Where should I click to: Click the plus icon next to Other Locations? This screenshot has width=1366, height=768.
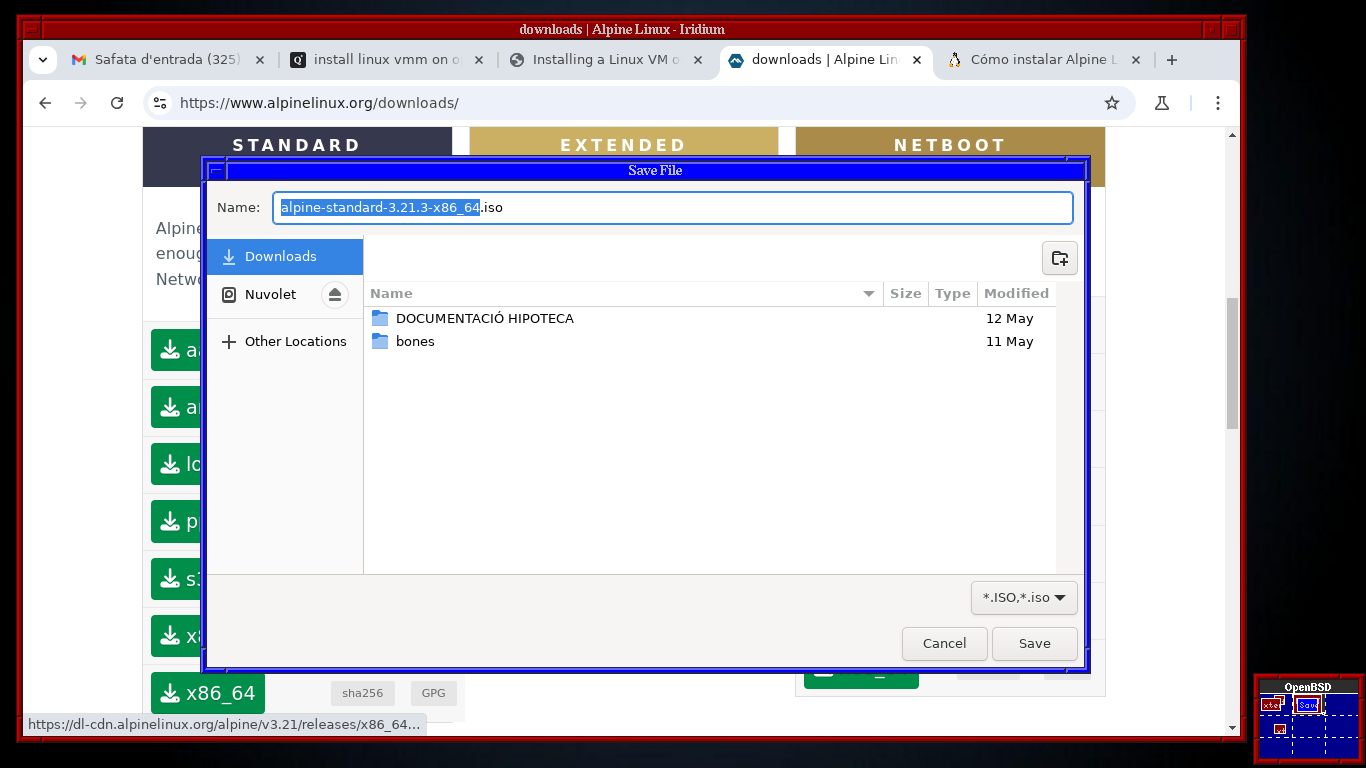[229, 341]
